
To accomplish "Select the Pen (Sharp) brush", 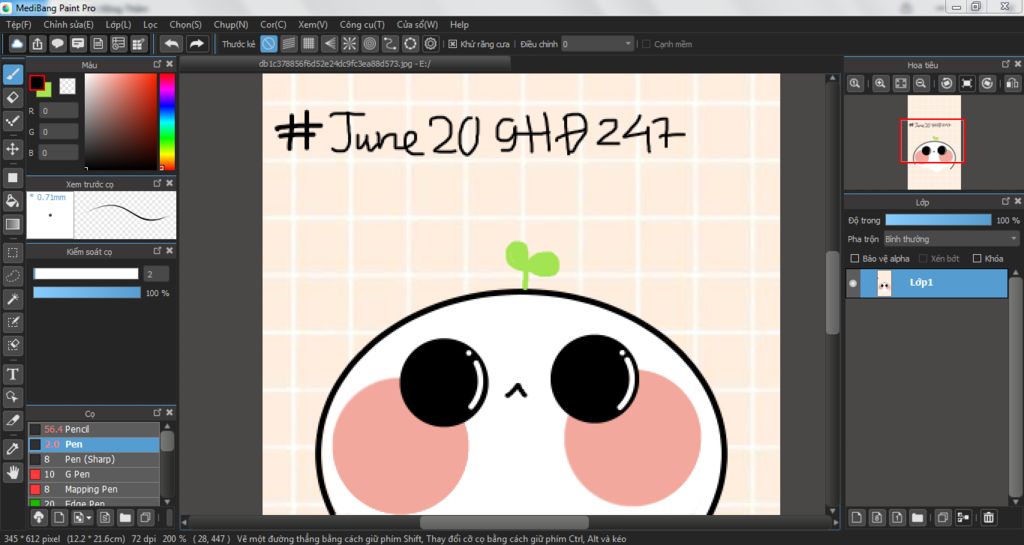I will tap(94, 459).
